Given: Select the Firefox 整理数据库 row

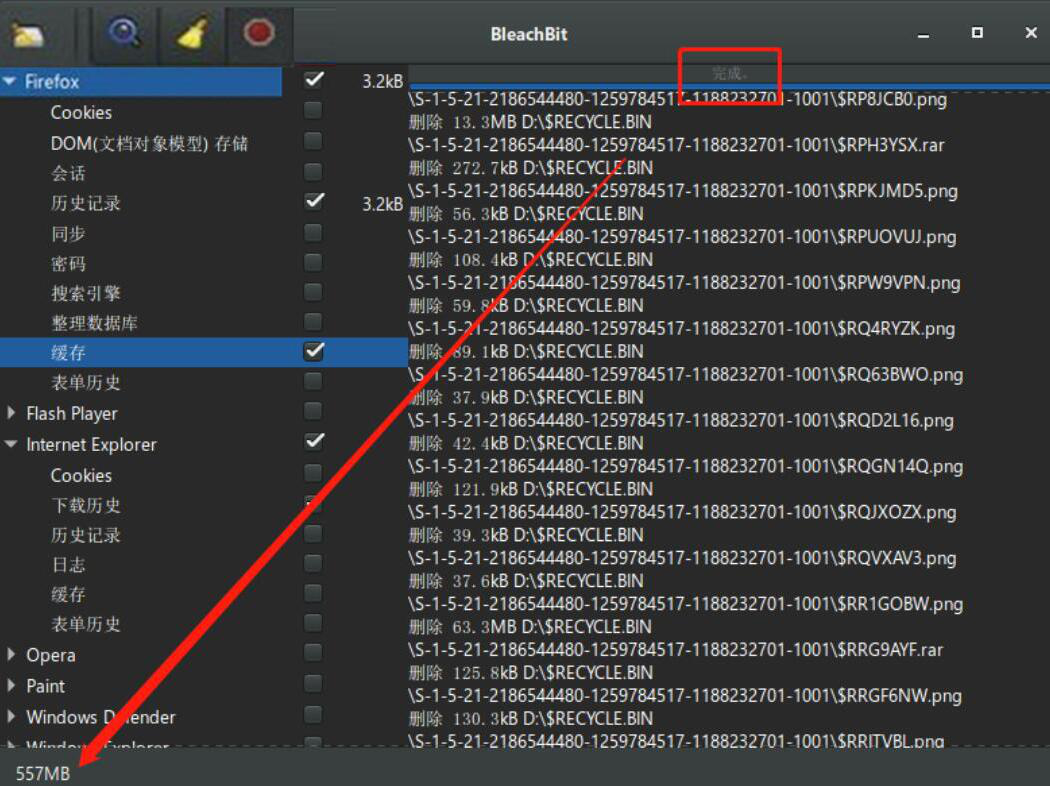Looking at the screenshot, I should point(204,323).
